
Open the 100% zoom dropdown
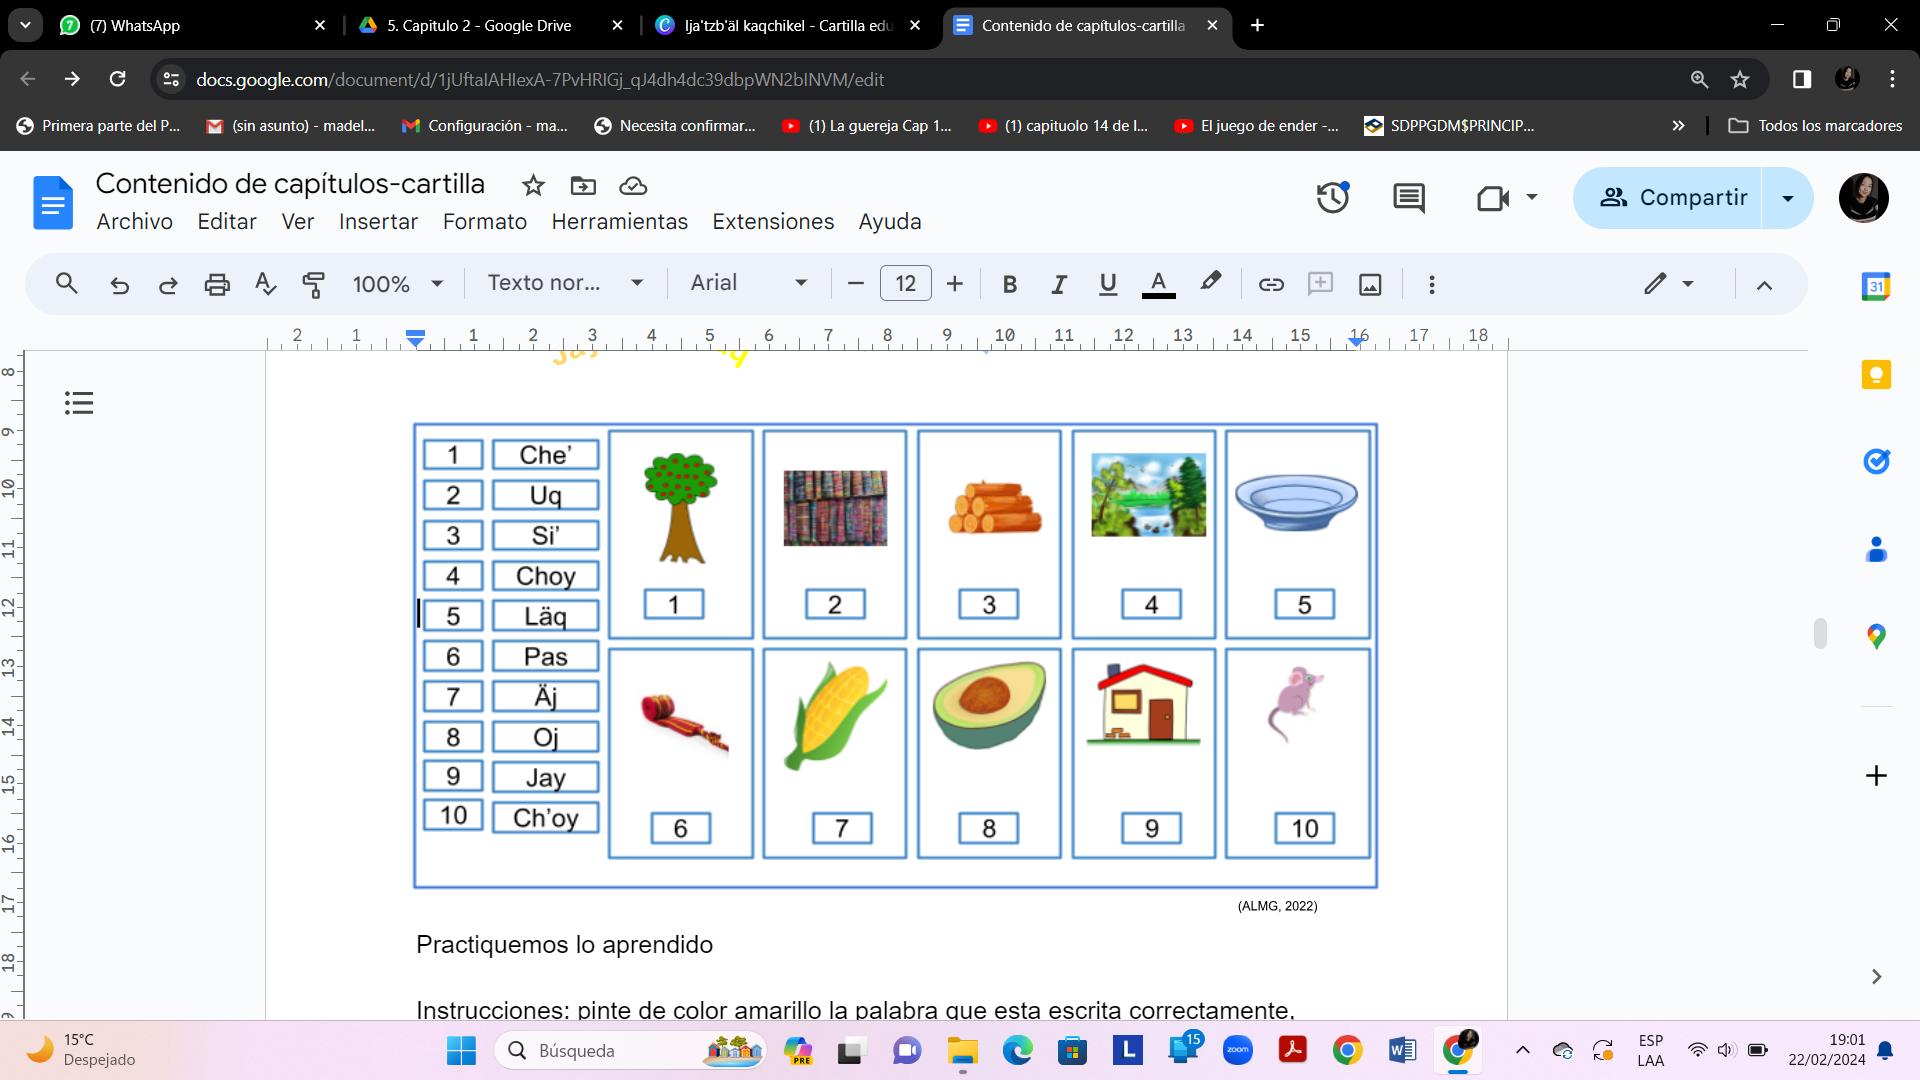[x=397, y=284]
